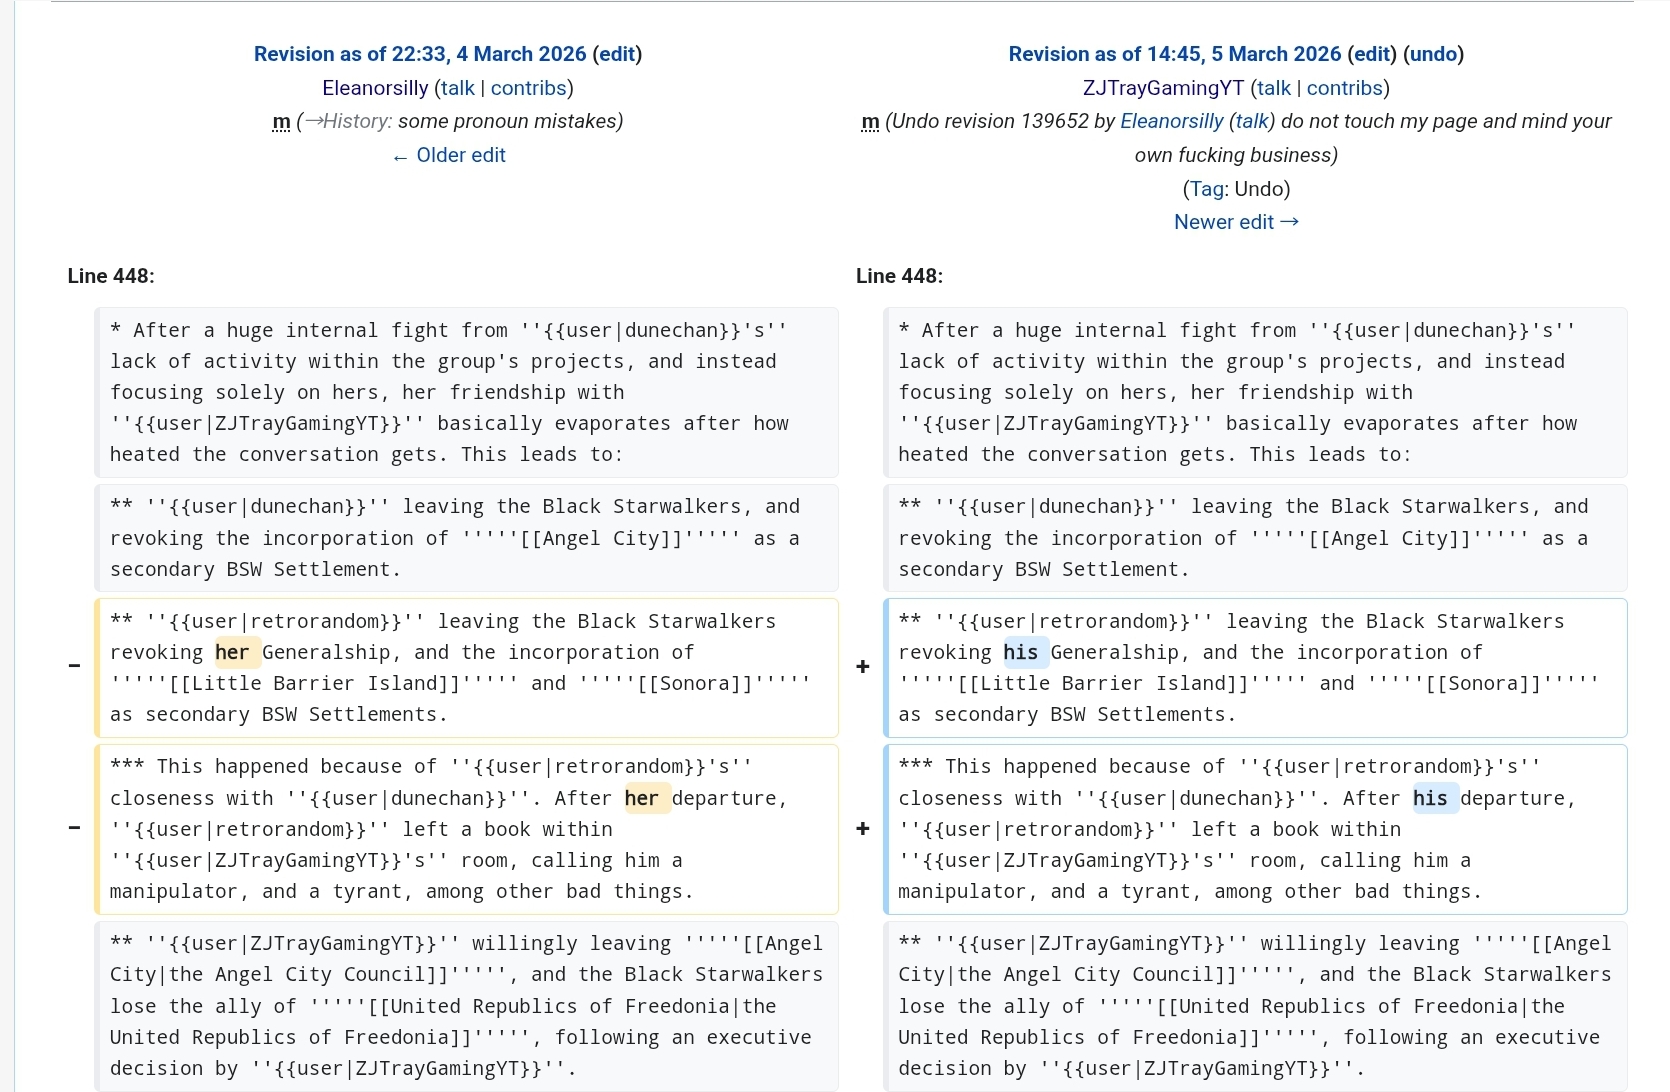
Task: Click edit for the 4 March revision
Action: (x=617, y=54)
